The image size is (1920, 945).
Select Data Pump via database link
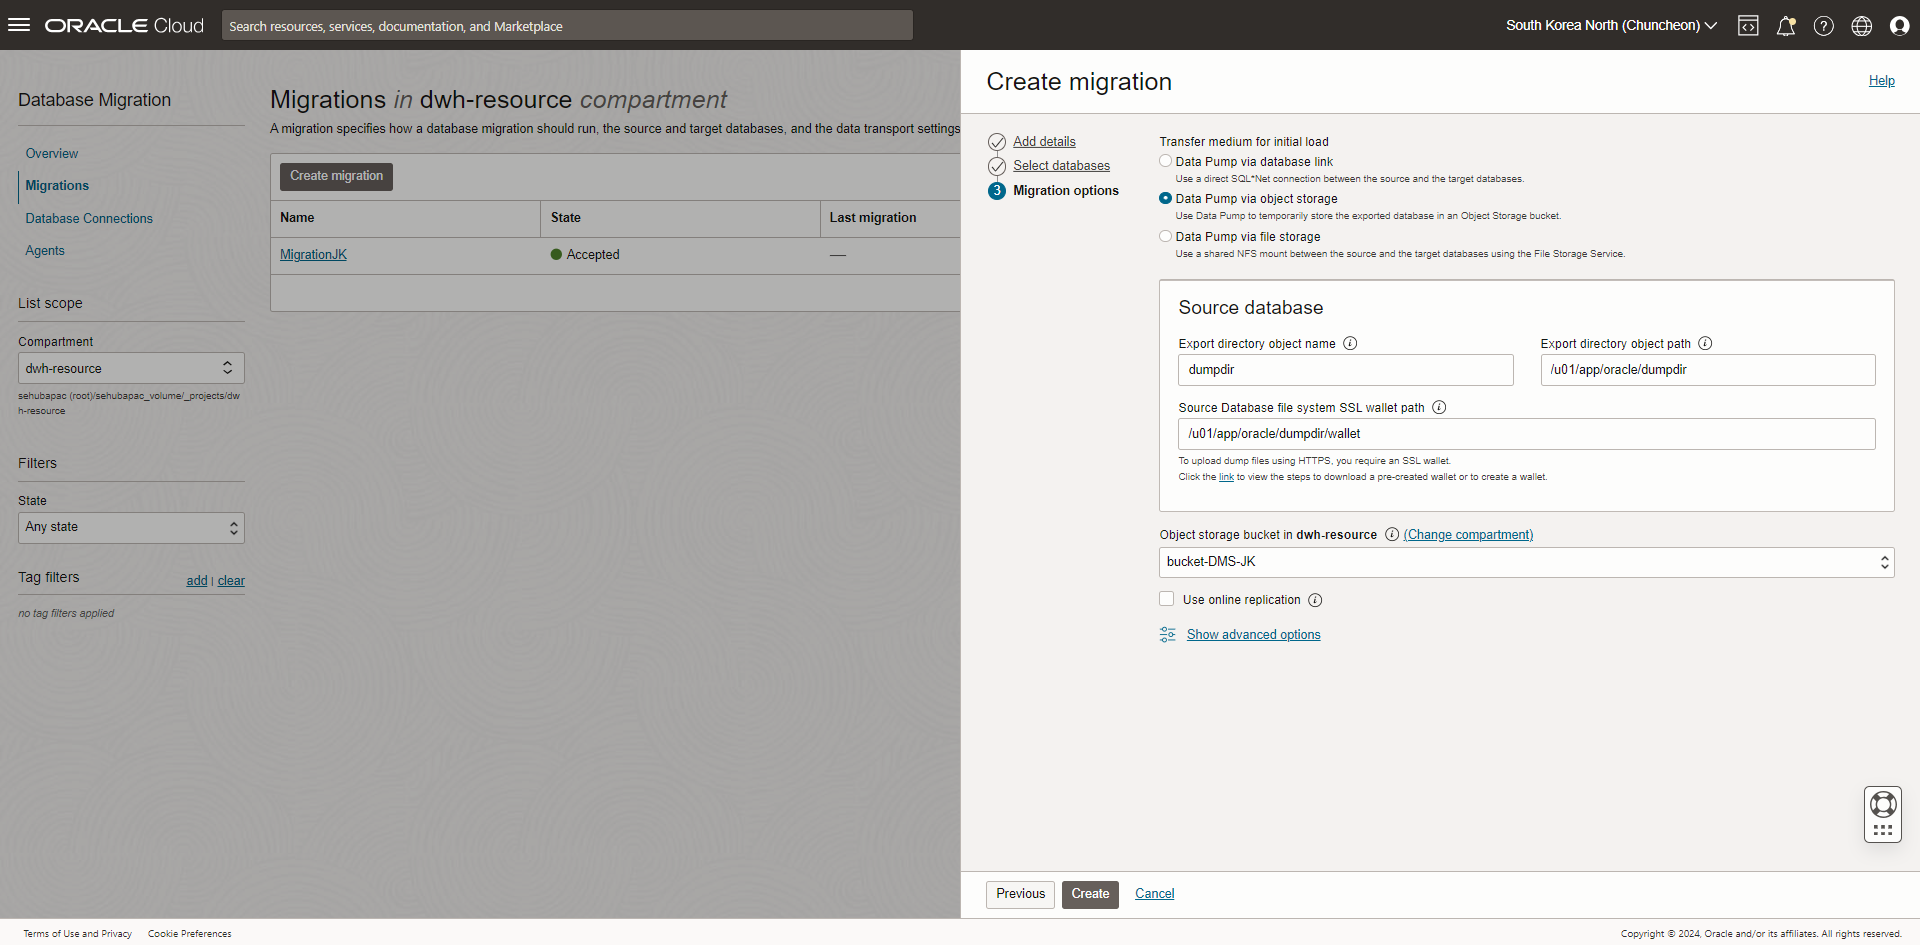click(1165, 161)
